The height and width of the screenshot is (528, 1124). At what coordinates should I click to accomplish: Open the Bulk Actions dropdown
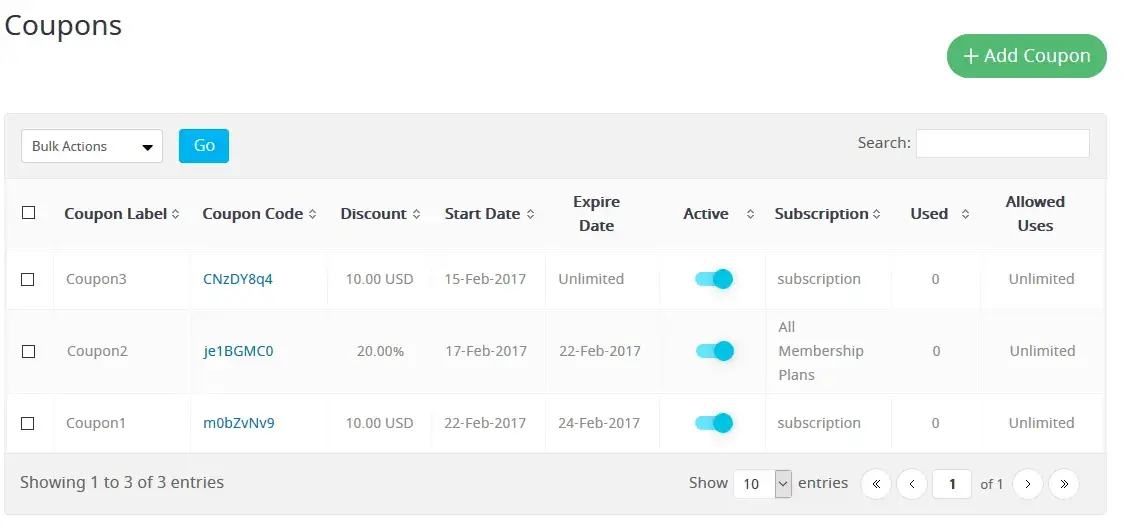(92, 146)
